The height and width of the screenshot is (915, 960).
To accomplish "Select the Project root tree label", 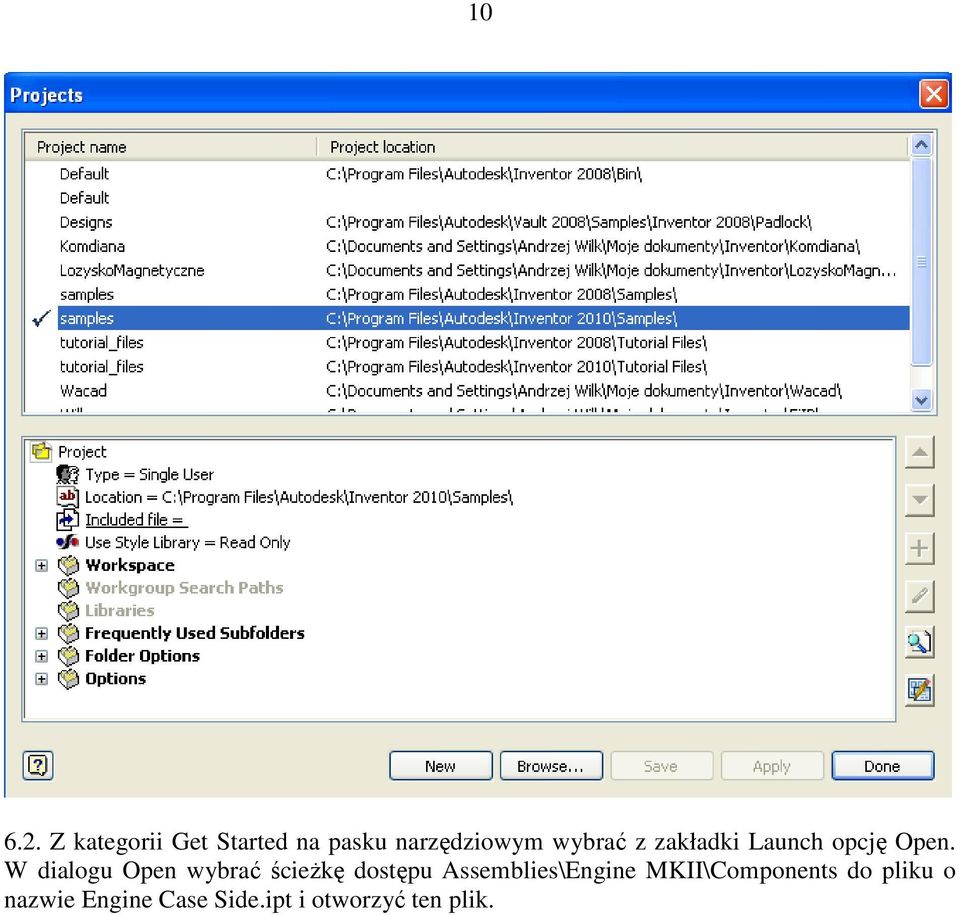I will coord(82,452).
